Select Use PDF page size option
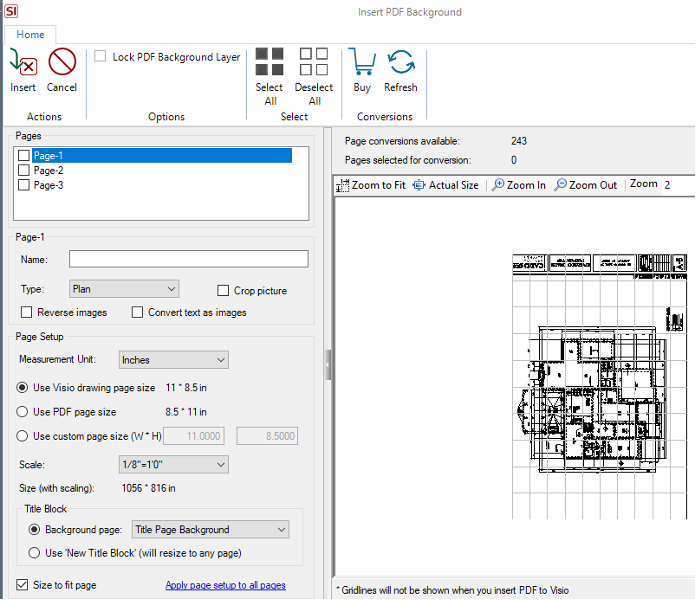Viewport: 696px width, 600px height. 22,411
